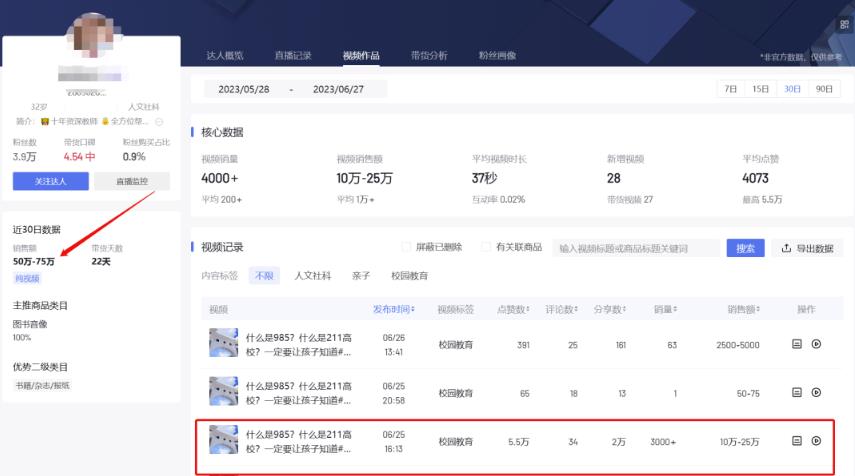Play the 06/25 16:13 video

(816, 440)
